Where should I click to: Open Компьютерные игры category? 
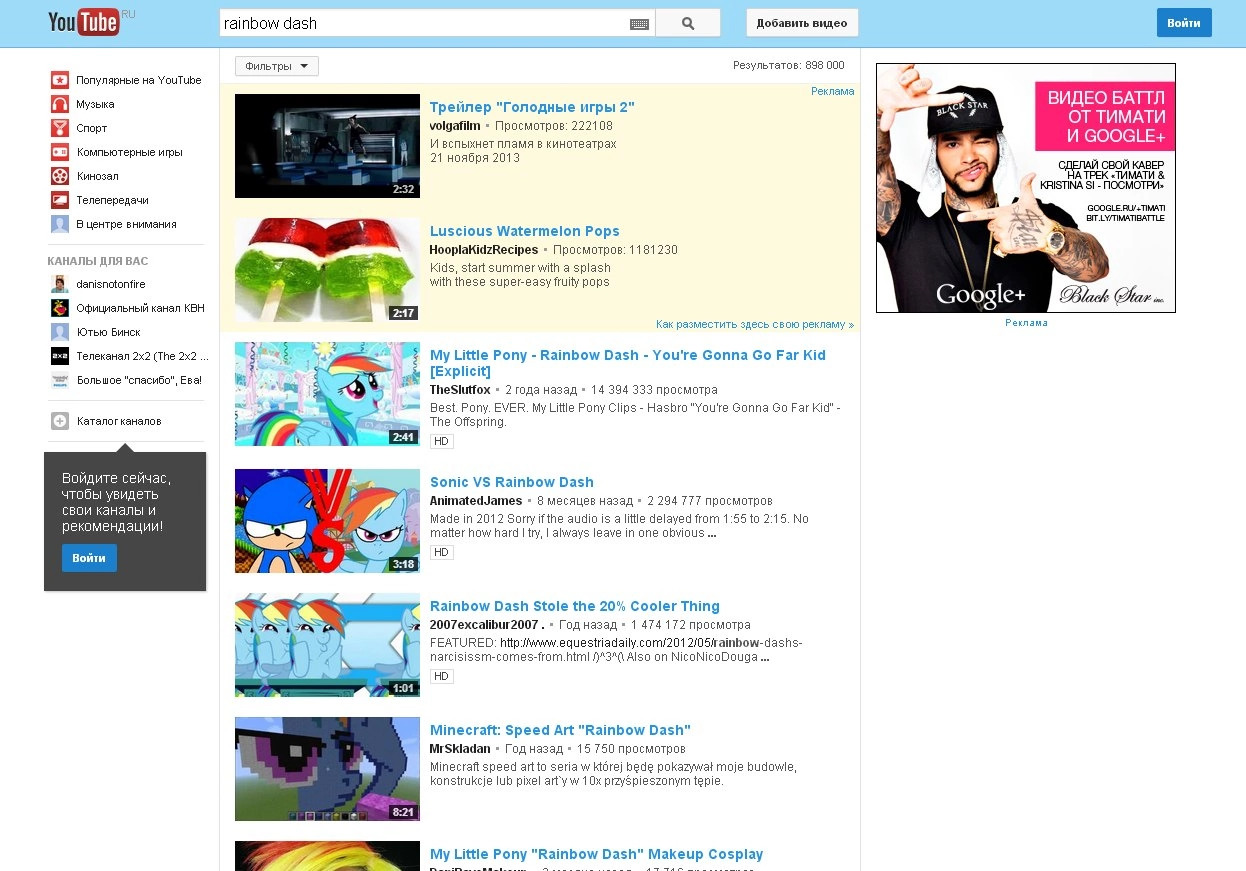(x=129, y=152)
